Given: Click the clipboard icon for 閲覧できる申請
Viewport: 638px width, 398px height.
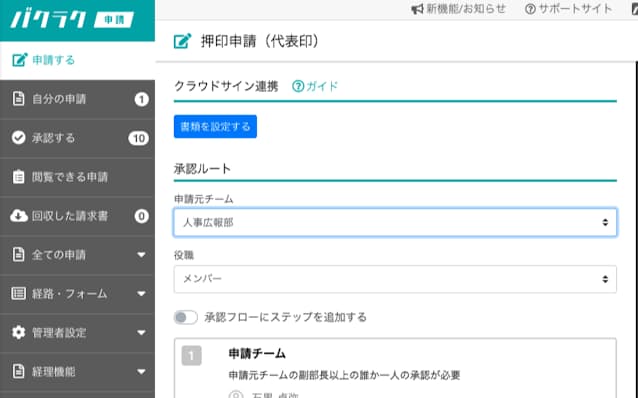Looking at the screenshot, I should tap(18, 177).
